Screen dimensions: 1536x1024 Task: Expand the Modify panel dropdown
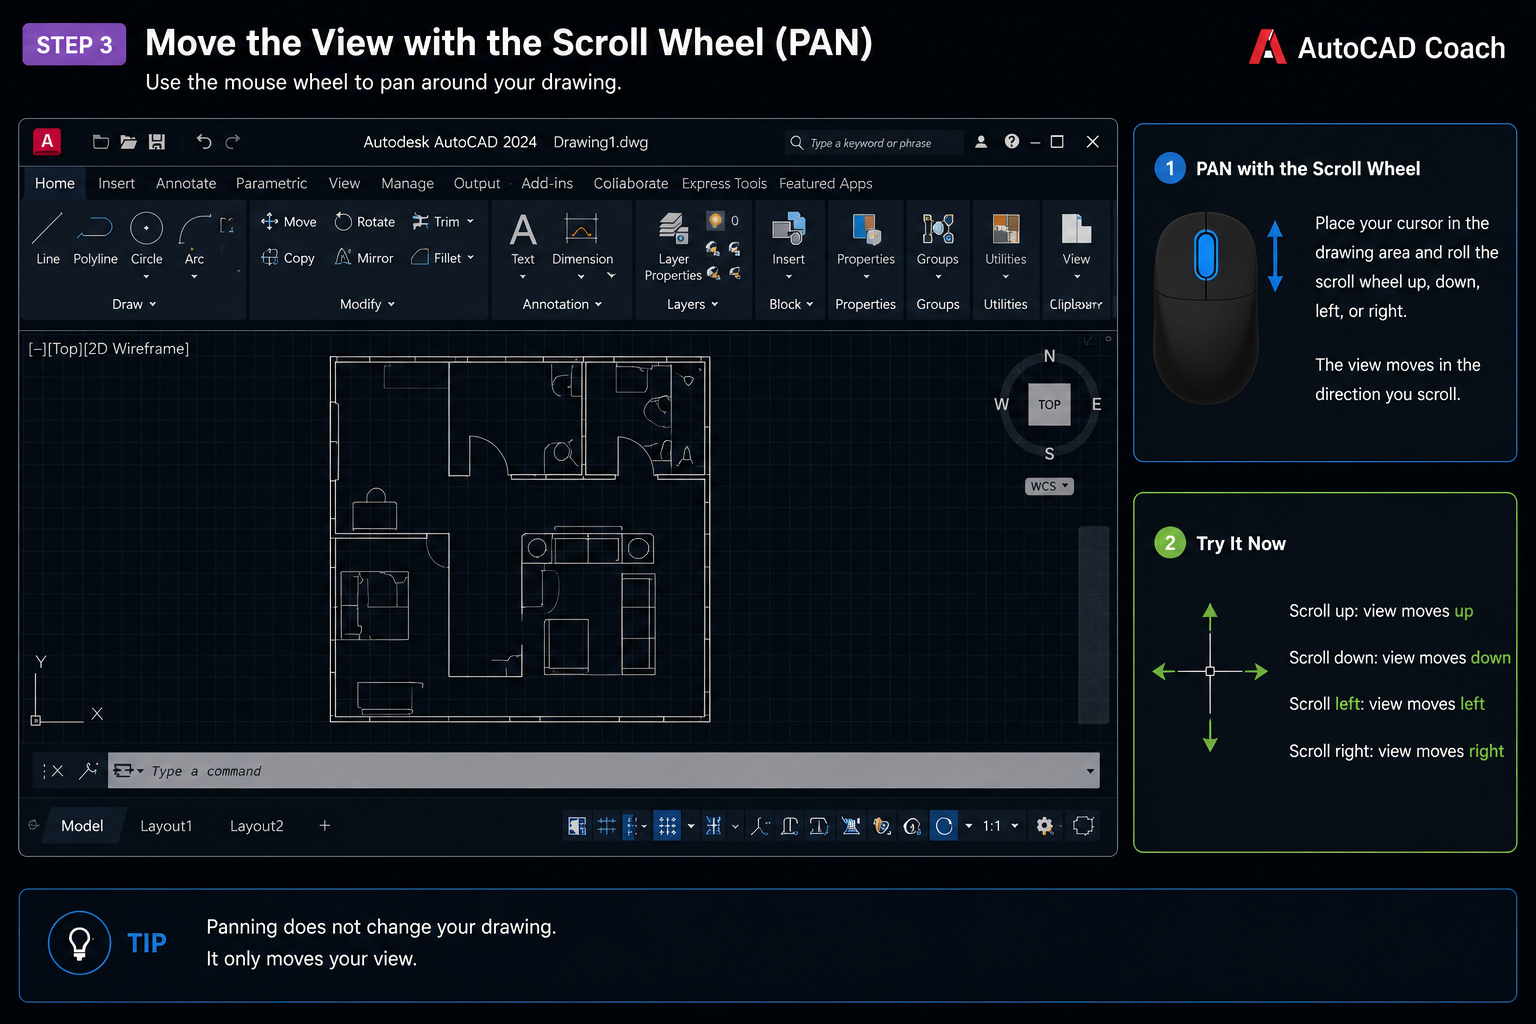[x=367, y=304]
